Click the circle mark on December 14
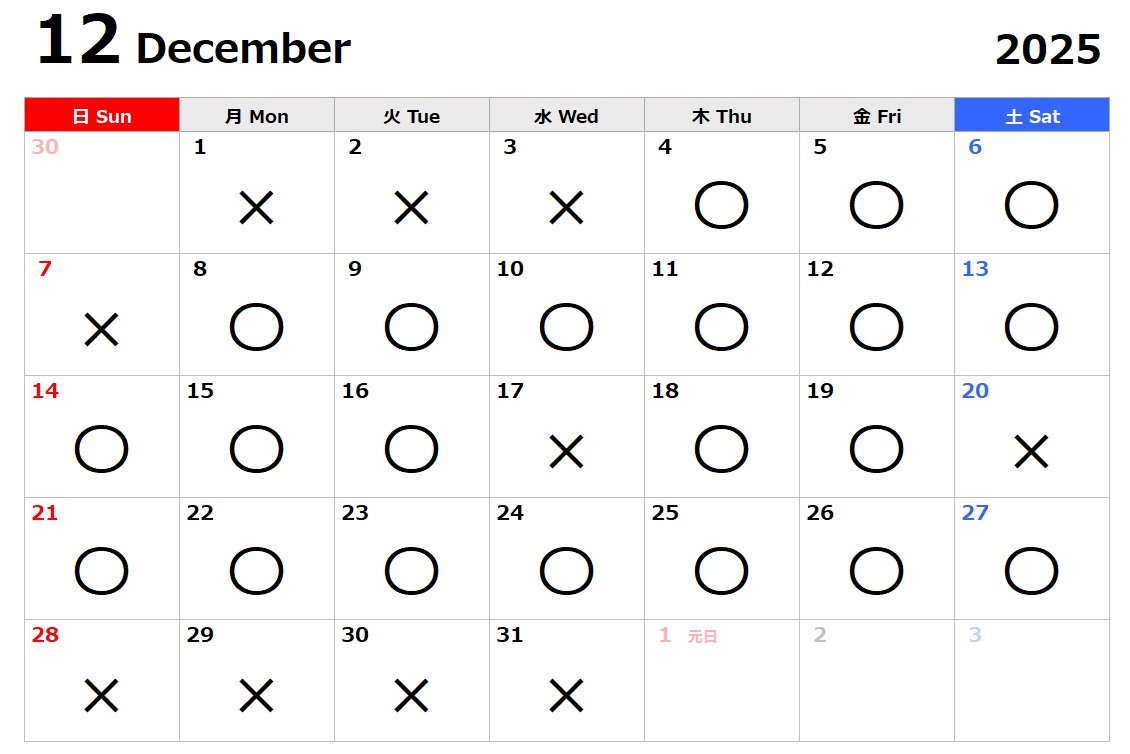 101,450
